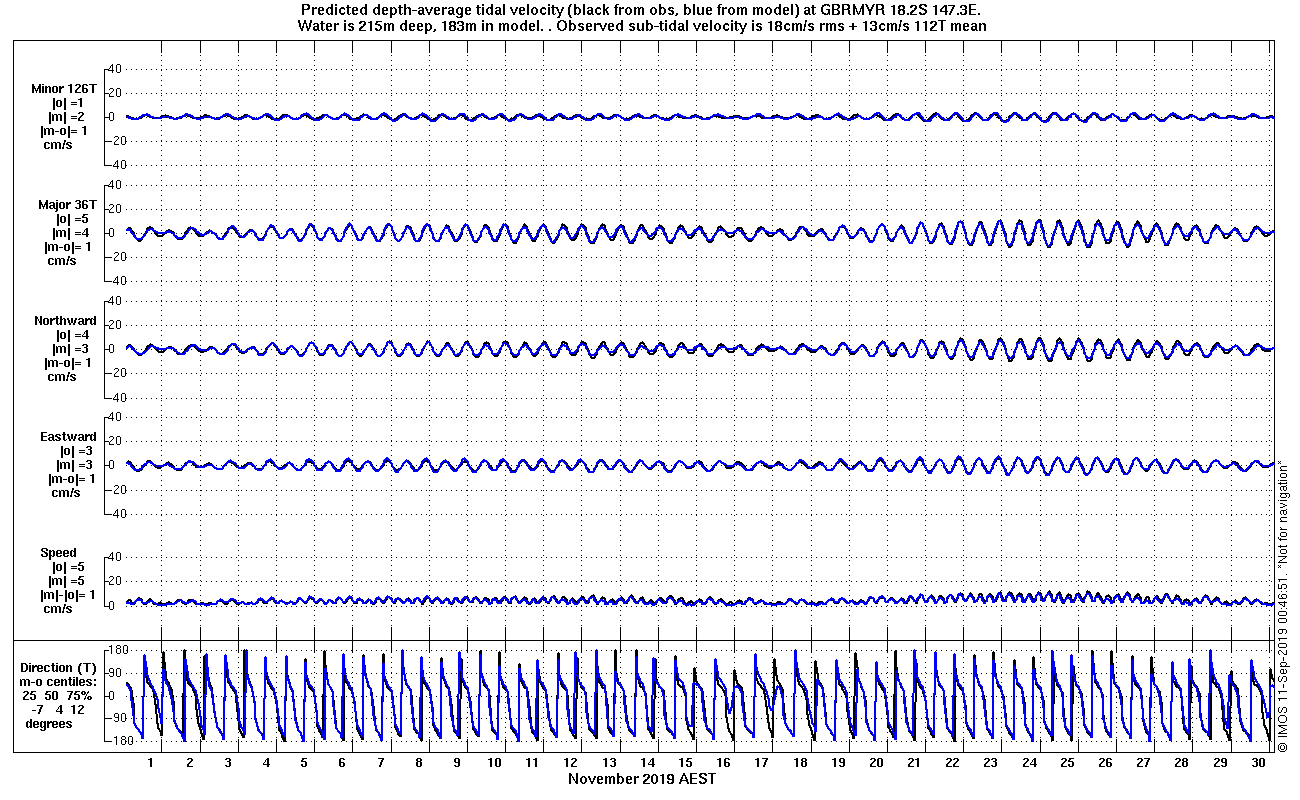Viewport: 1300px width, 800px height.
Task: Click day 13 on the November date axis
Action: coord(609,763)
